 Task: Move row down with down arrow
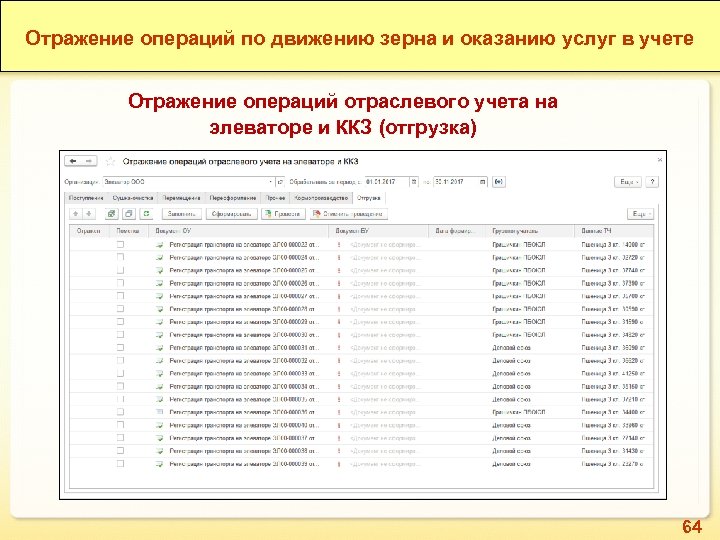click(x=89, y=214)
